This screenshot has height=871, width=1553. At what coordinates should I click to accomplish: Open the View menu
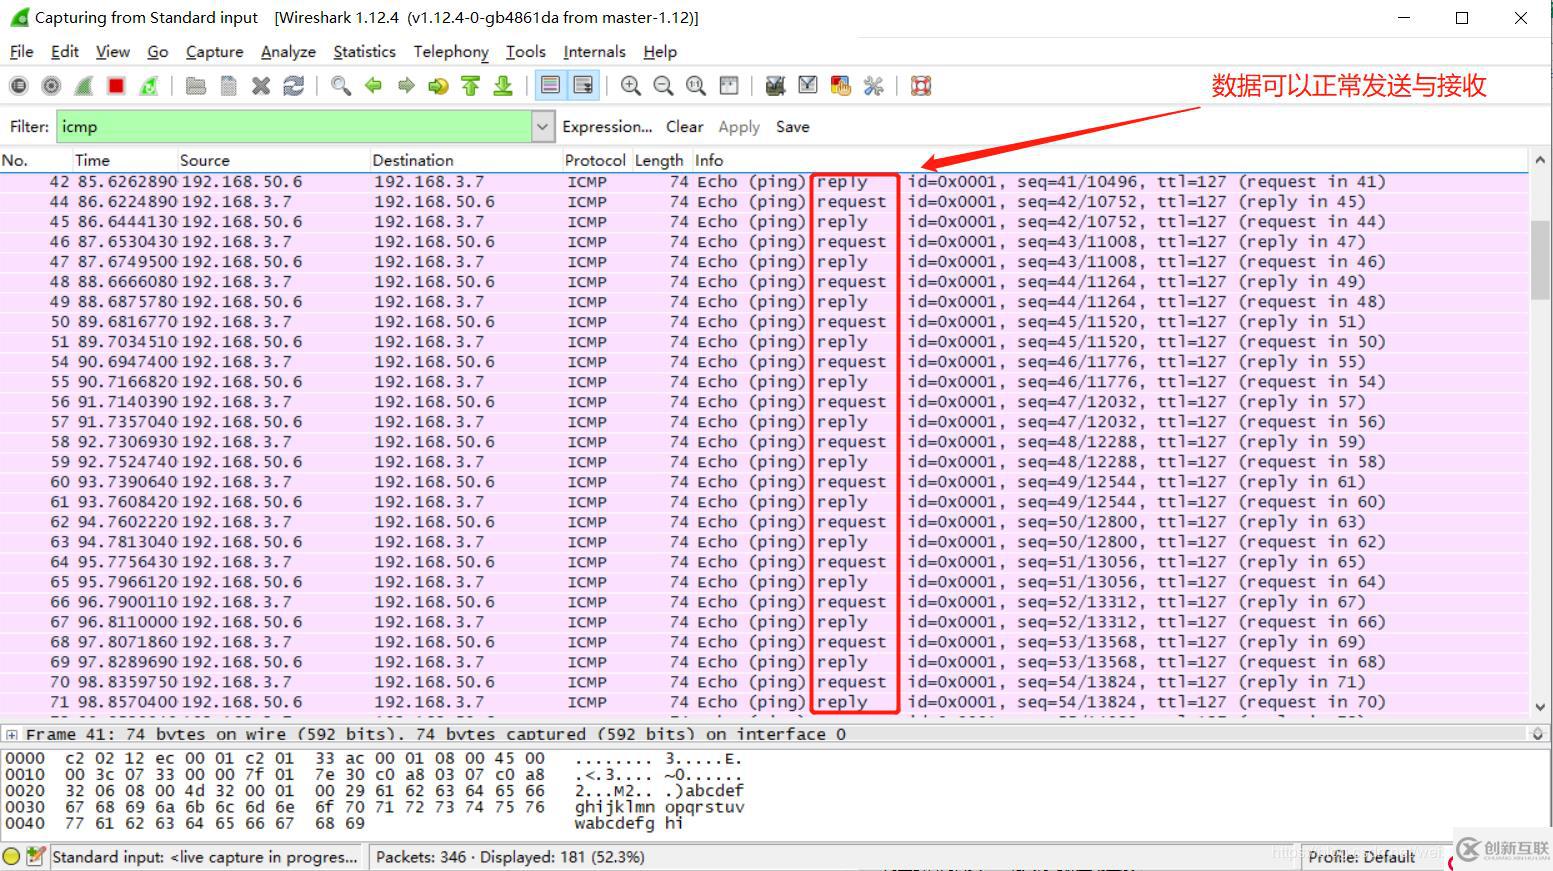coord(112,52)
